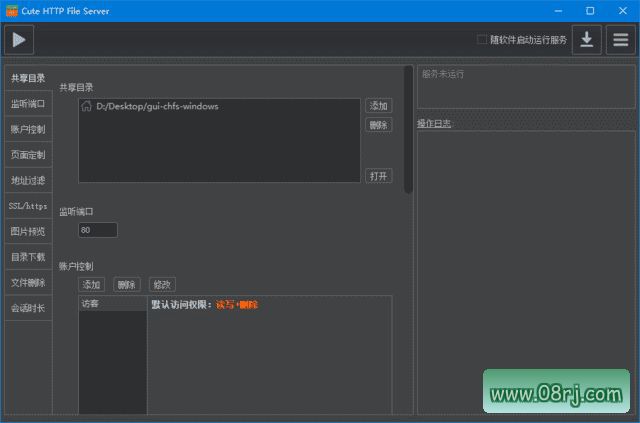This screenshot has height=423, width=640.
Task: Click the settings panel vertical scrollbar
Action: pos(408,129)
